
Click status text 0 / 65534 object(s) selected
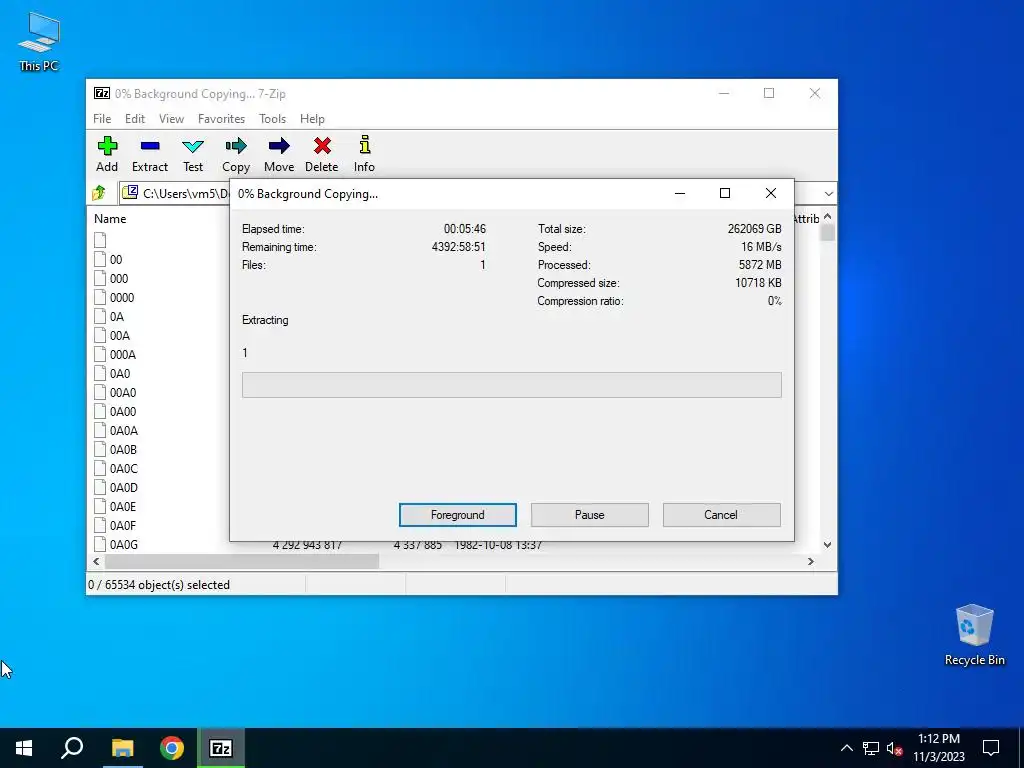[159, 584]
